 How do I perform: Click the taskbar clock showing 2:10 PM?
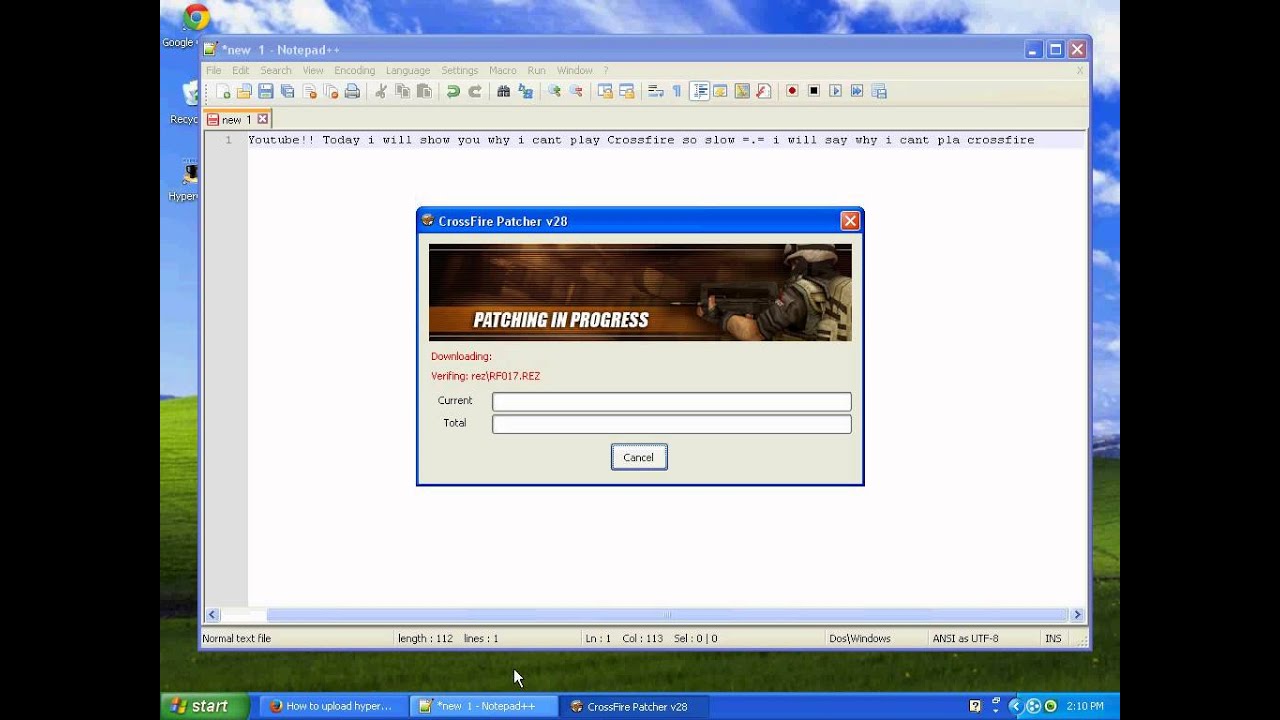pyautogui.click(x=1085, y=706)
